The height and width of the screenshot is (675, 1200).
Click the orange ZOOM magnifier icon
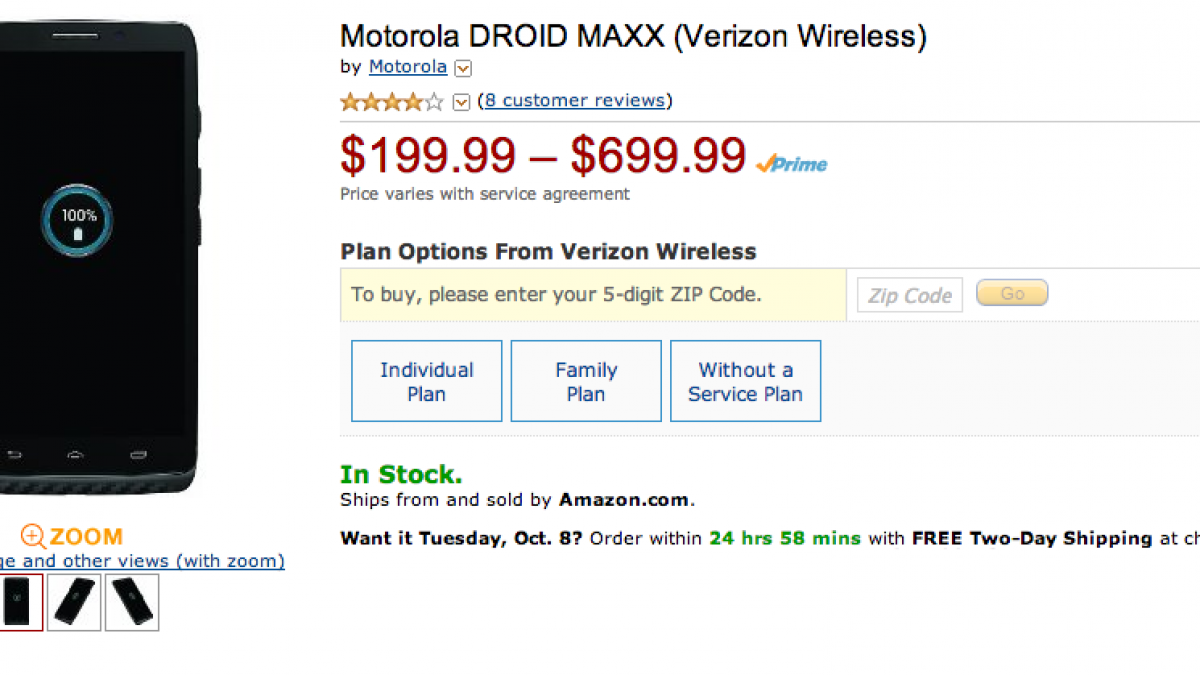click(33, 536)
